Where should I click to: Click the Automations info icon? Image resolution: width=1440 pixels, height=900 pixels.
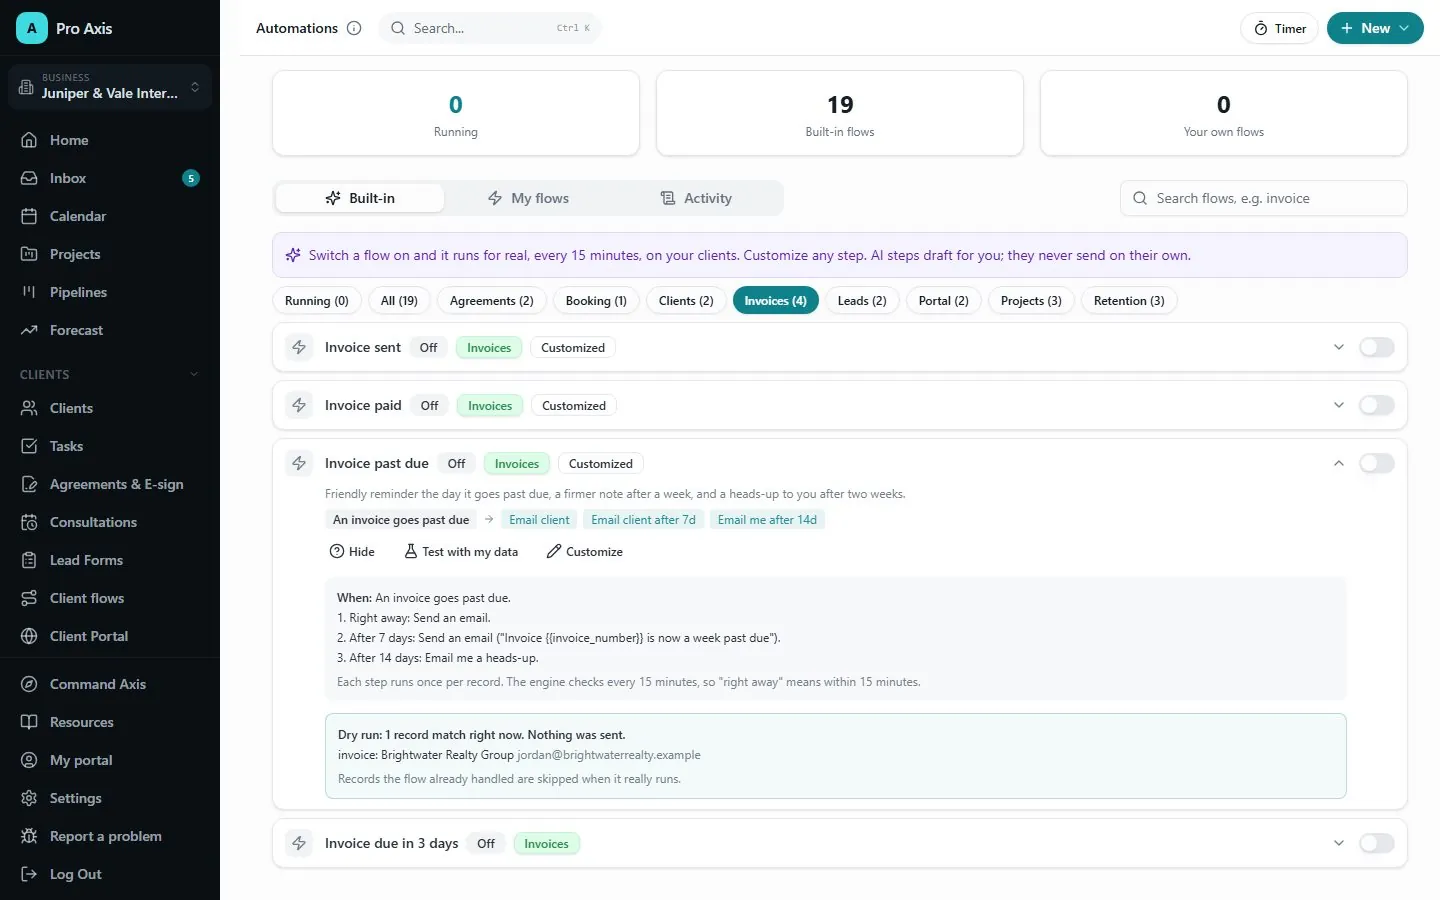(354, 28)
